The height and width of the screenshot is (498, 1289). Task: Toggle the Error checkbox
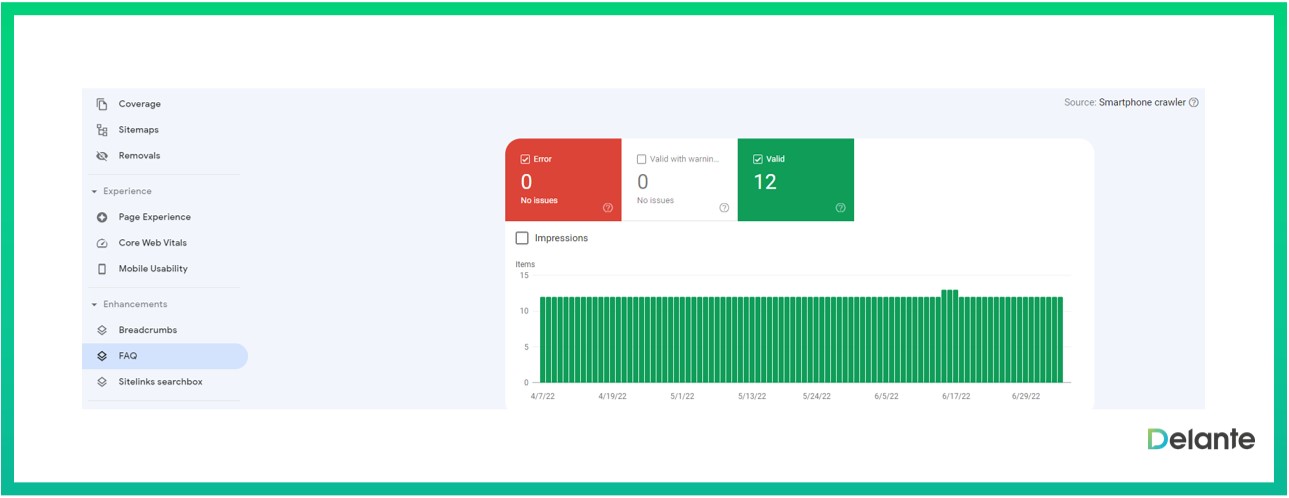point(525,159)
